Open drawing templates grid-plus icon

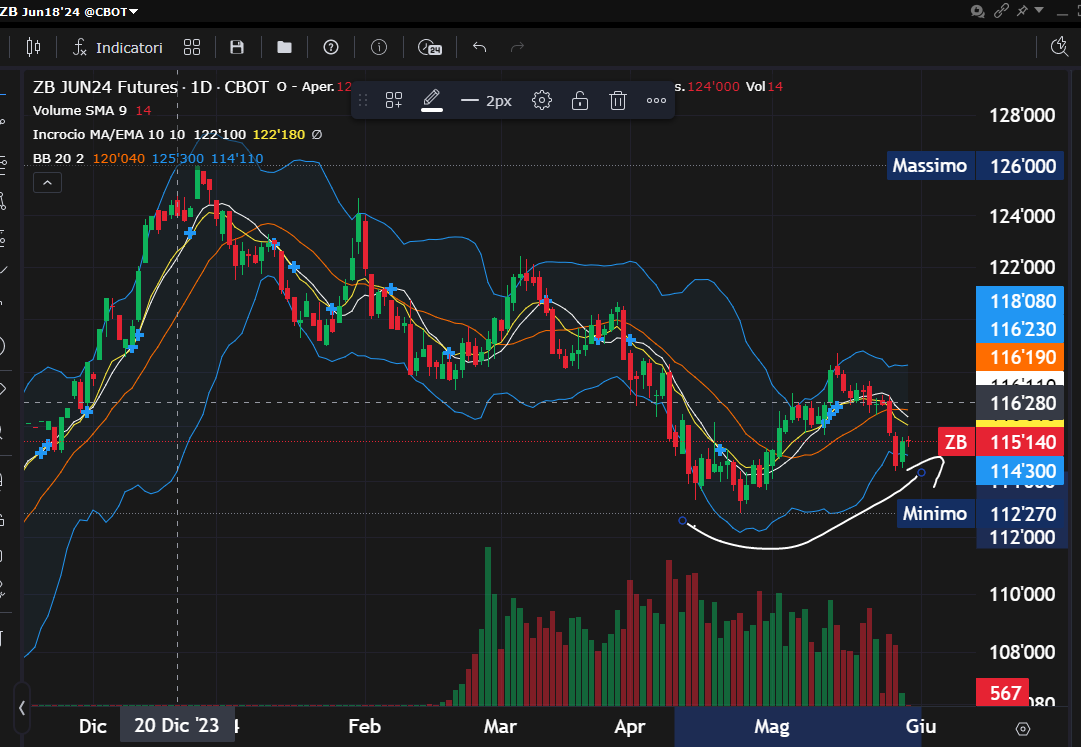[x=394, y=101]
